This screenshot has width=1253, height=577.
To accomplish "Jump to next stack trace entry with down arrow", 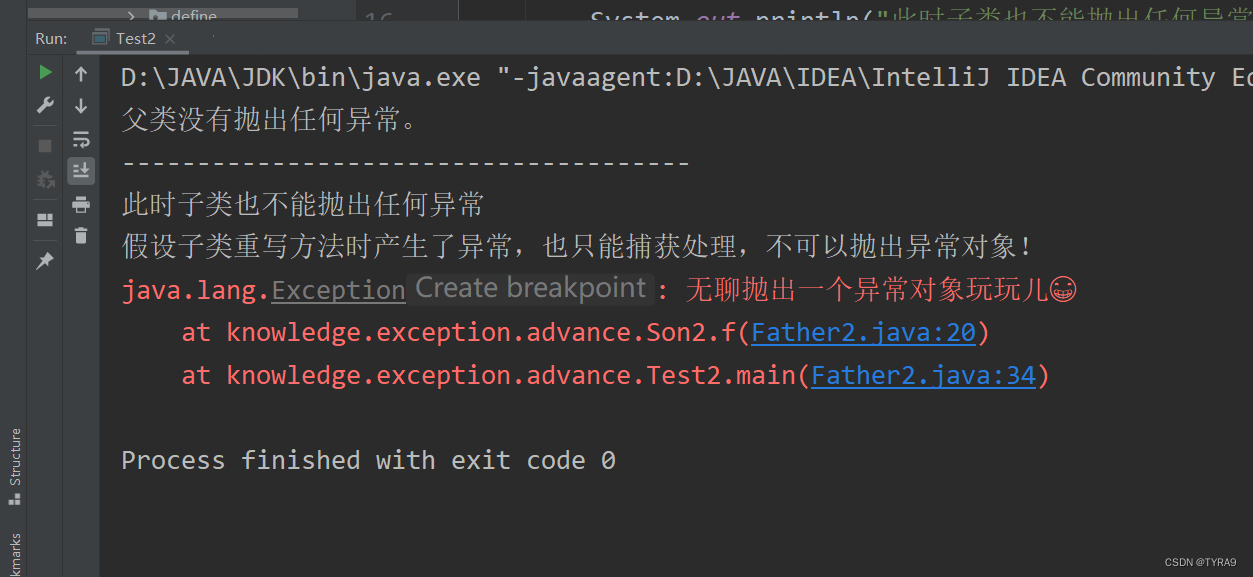I will pos(81,105).
